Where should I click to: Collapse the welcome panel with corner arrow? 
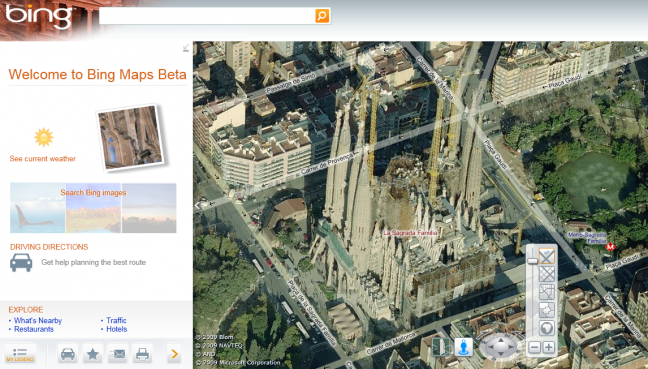tap(186, 48)
